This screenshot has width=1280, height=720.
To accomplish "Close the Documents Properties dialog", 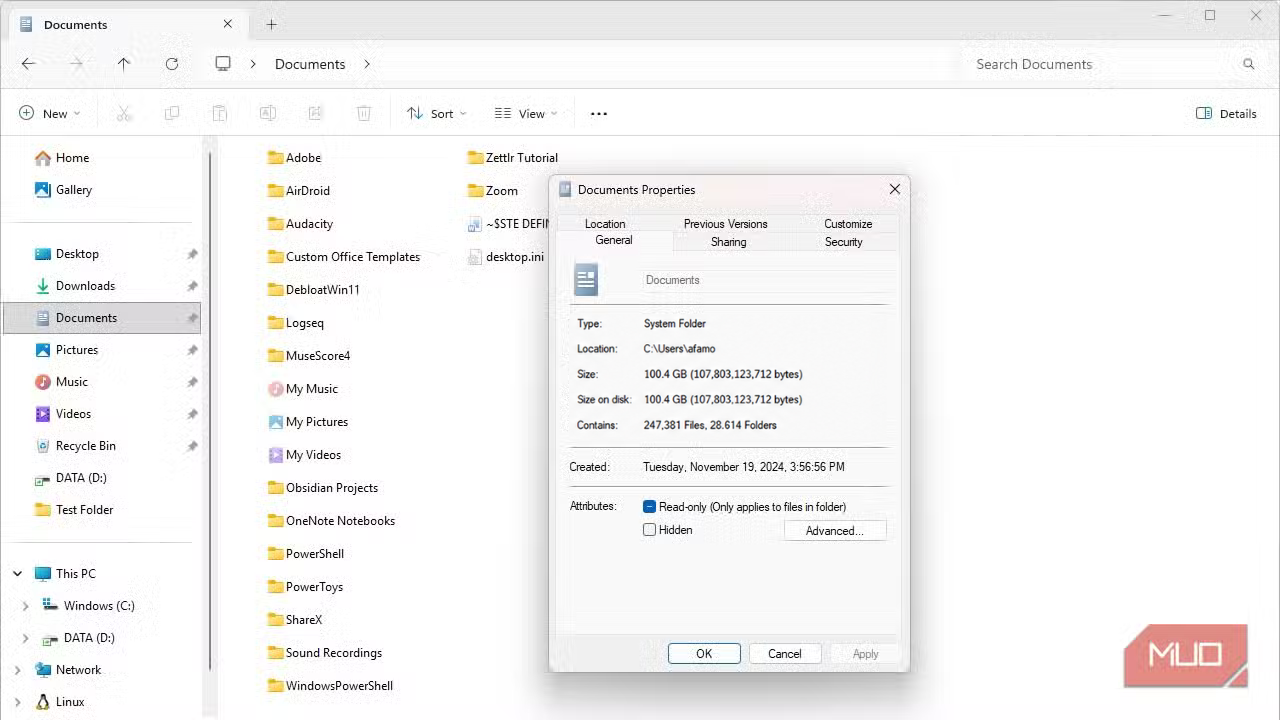I will 895,189.
